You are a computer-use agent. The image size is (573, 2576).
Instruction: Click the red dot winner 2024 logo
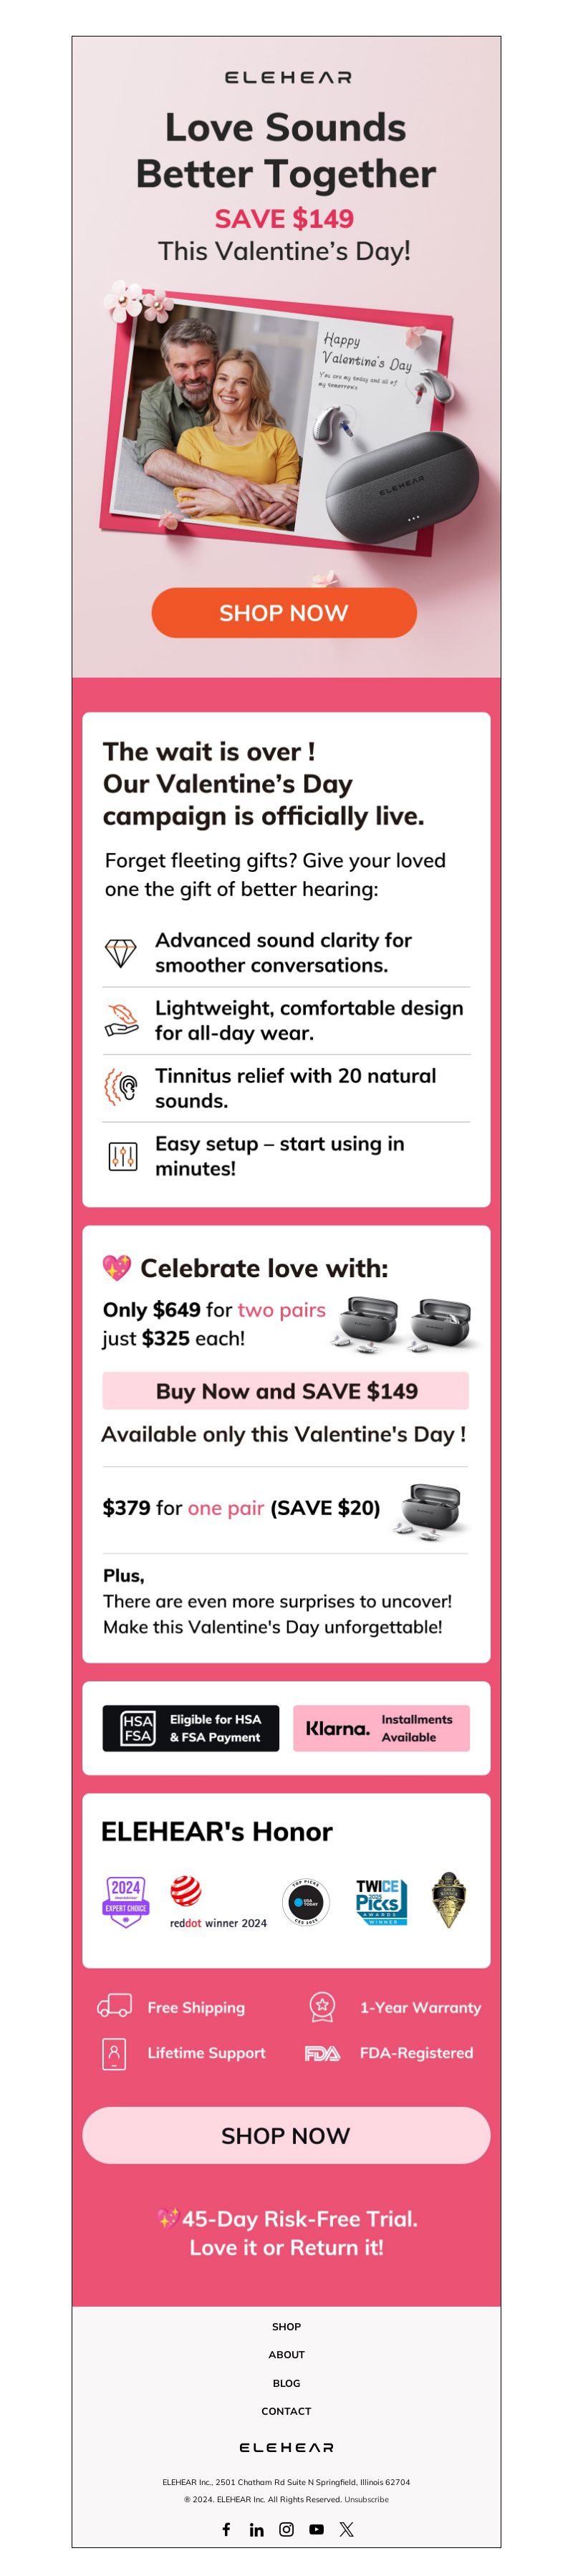(217, 1902)
